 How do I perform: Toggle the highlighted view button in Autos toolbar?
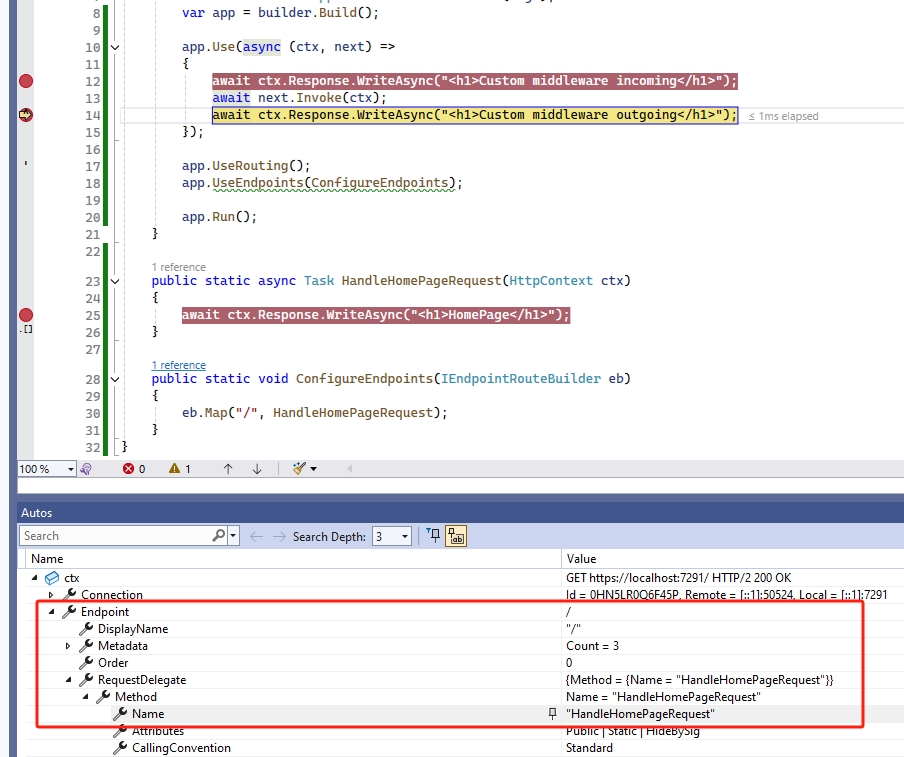click(x=456, y=536)
